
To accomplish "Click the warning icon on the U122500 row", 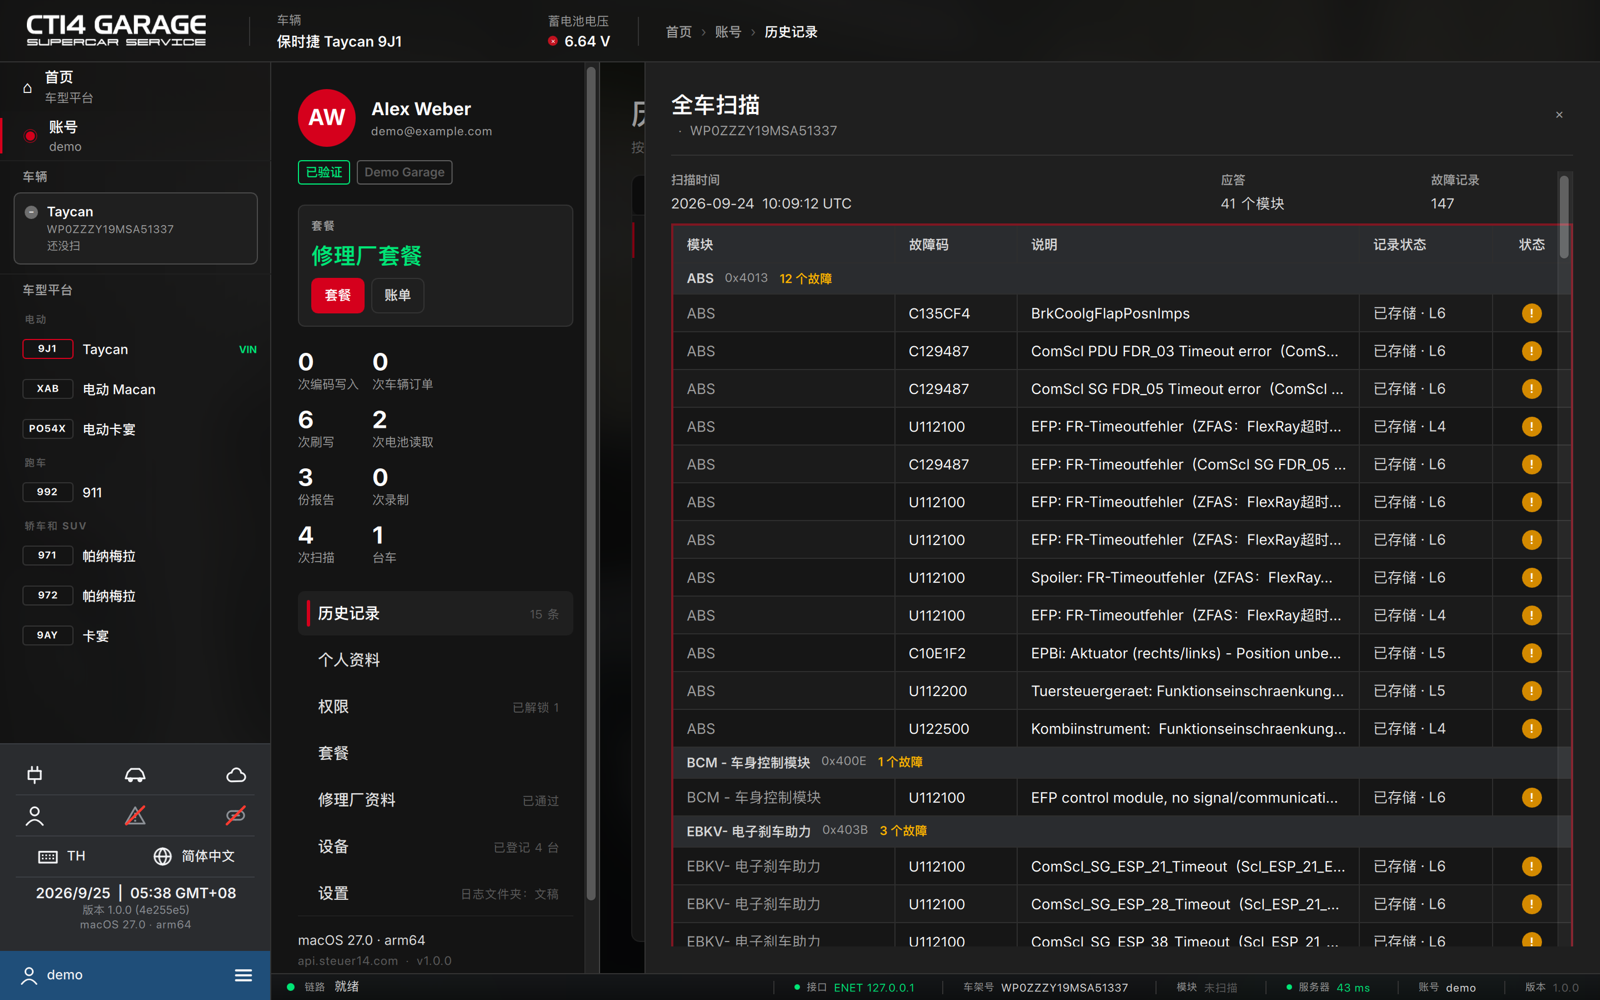I will (1531, 729).
